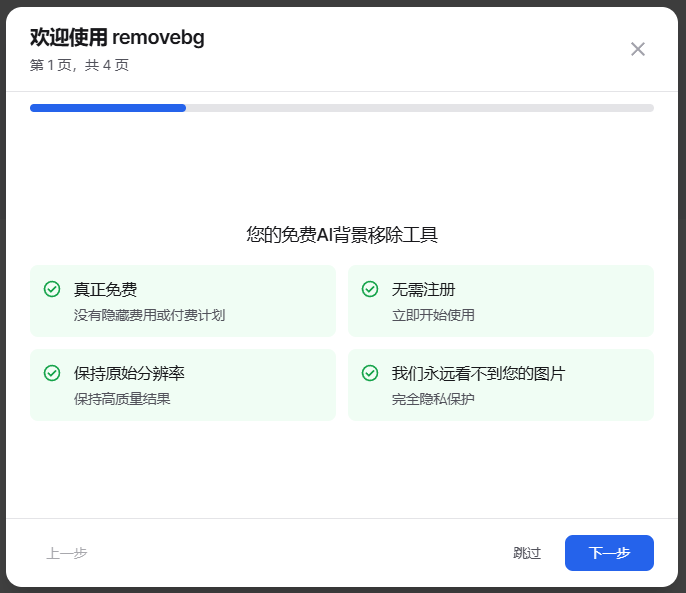This screenshot has width=686, height=593.
Task: Close the welcome dialog with the X icon
Action: (637, 49)
